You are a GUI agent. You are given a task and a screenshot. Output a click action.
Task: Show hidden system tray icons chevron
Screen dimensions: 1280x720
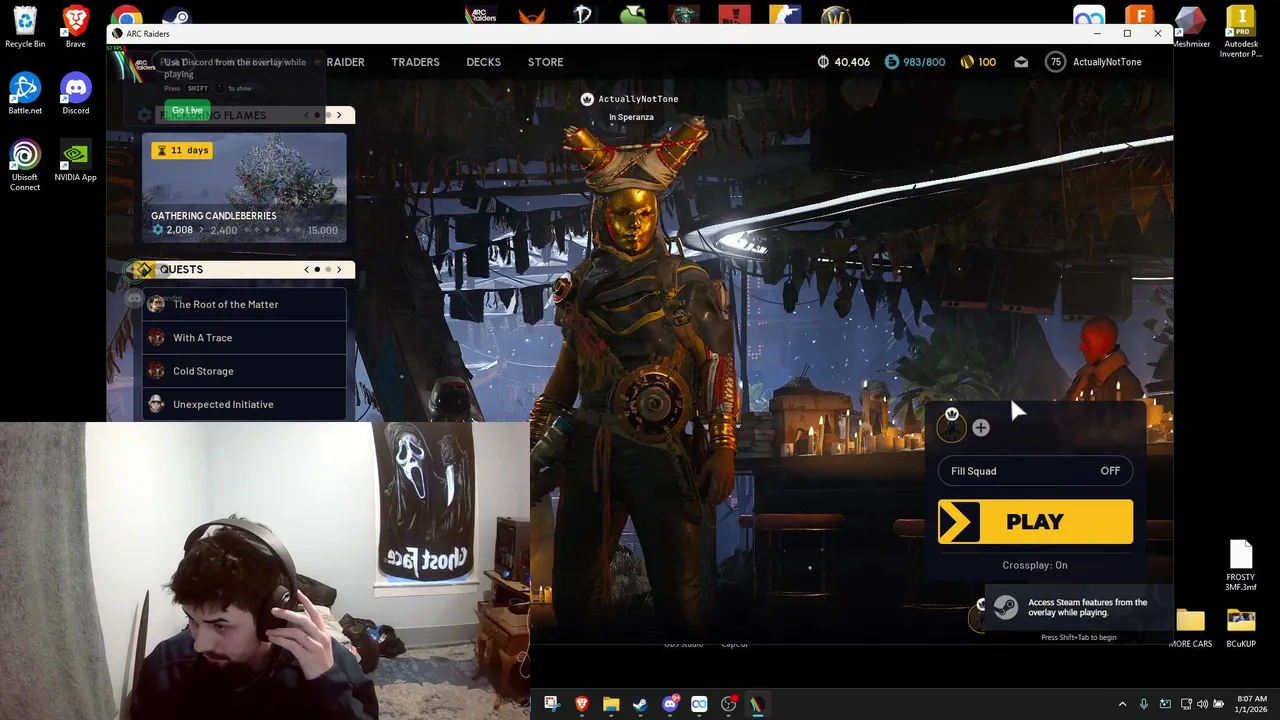pyautogui.click(x=1122, y=704)
